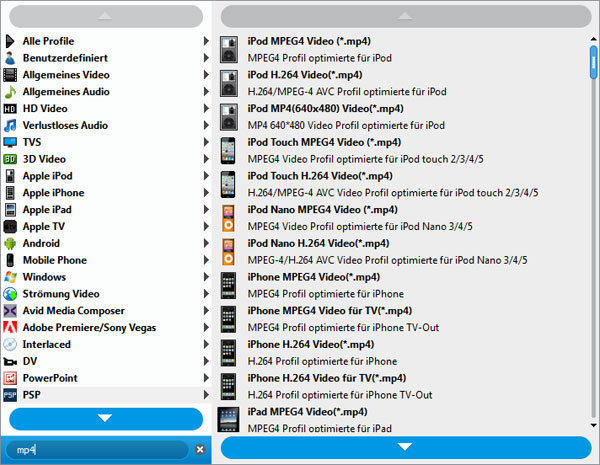
Task: Click the iPod Nano MPEG4 Video thumbnail
Action: pyautogui.click(x=230, y=216)
